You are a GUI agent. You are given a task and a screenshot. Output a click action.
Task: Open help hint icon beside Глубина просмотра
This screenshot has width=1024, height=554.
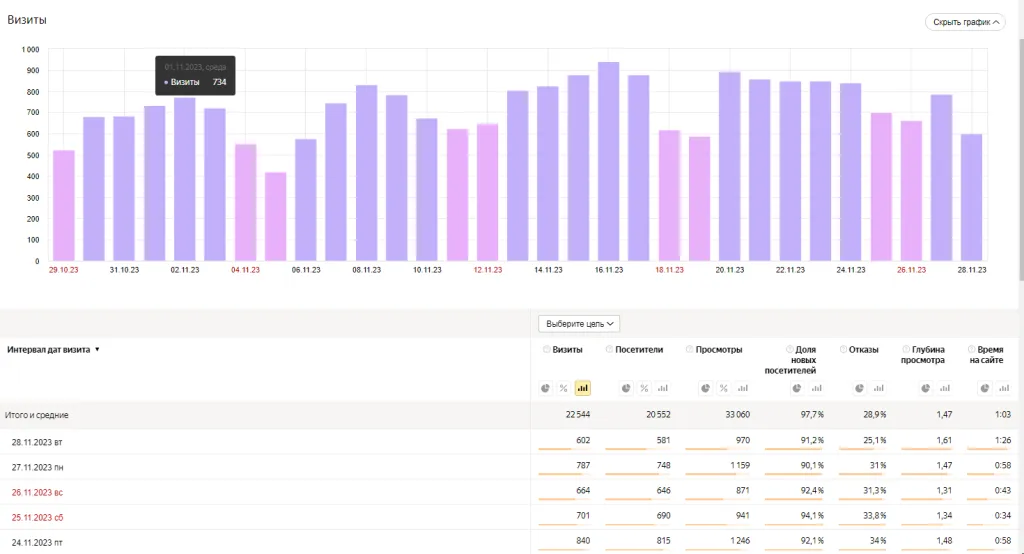[906, 350]
